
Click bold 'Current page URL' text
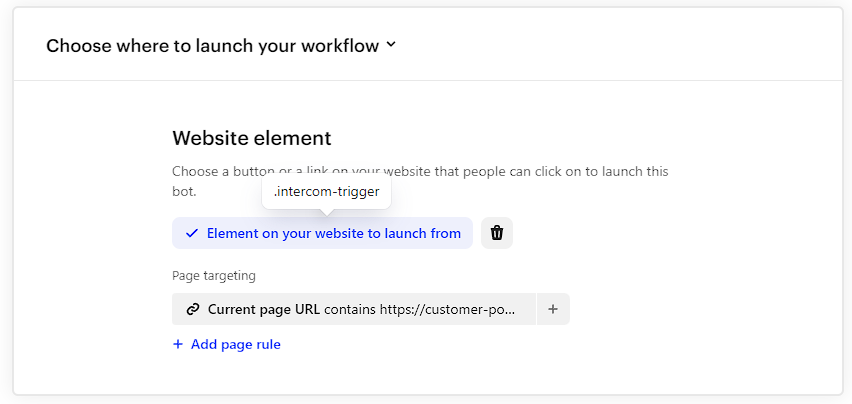click(x=264, y=310)
